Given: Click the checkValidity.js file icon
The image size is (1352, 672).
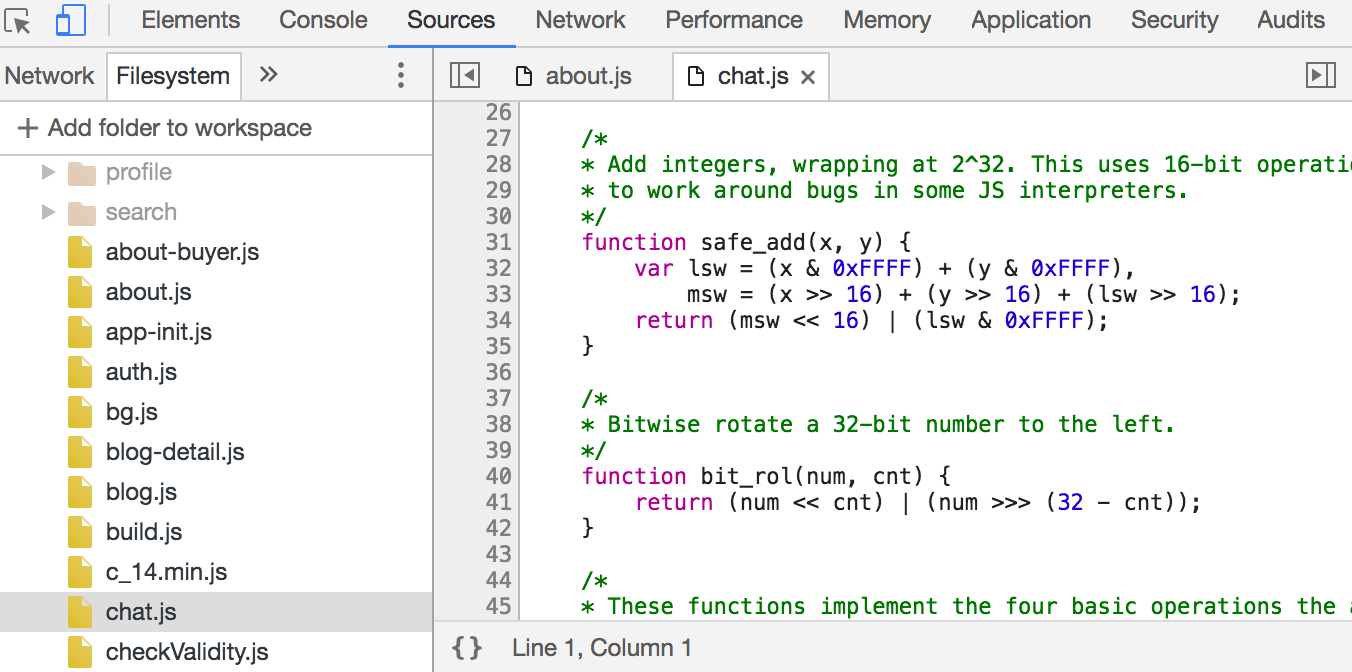Looking at the screenshot, I should coord(80,652).
